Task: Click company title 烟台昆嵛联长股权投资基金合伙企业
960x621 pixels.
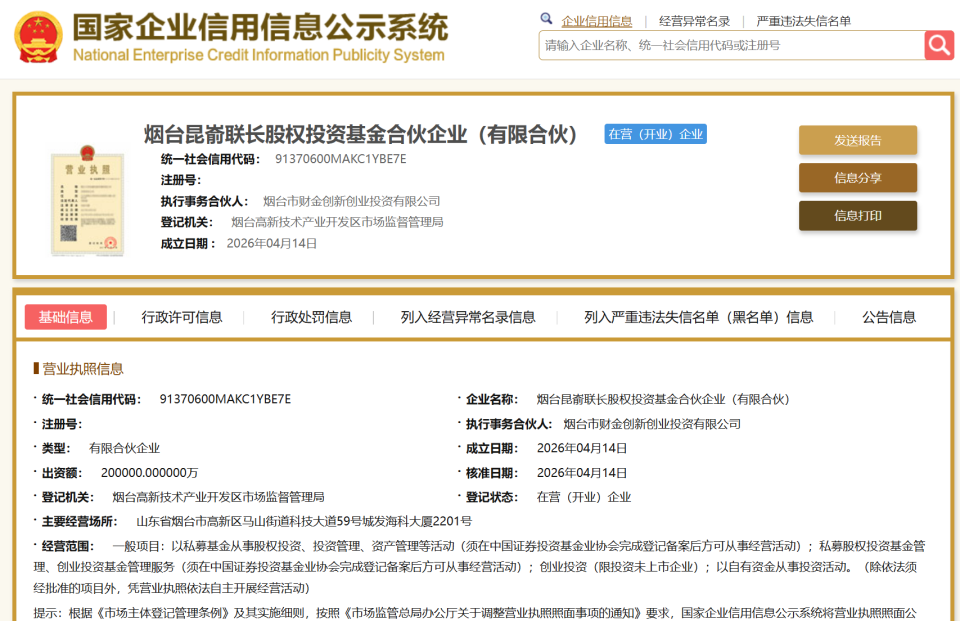Action: point(361,134)
